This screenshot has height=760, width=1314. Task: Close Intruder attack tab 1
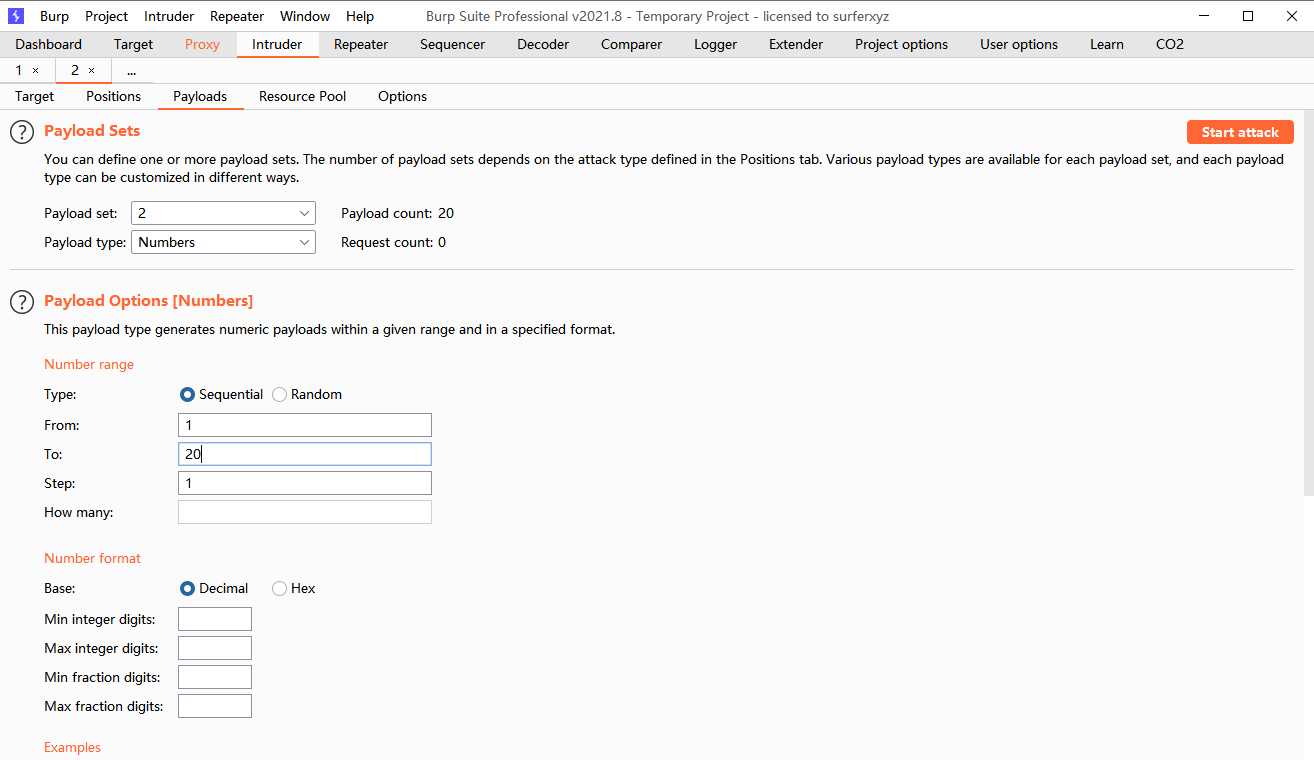[36, 71]
